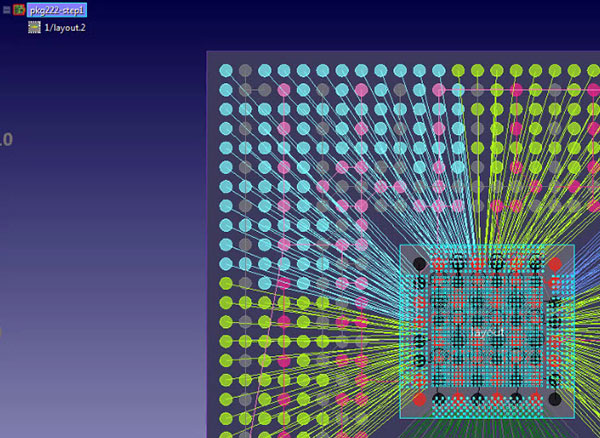The image size is (600, 438).
Task: Open the 1/layout.2 tree entry
Action: 63,28
